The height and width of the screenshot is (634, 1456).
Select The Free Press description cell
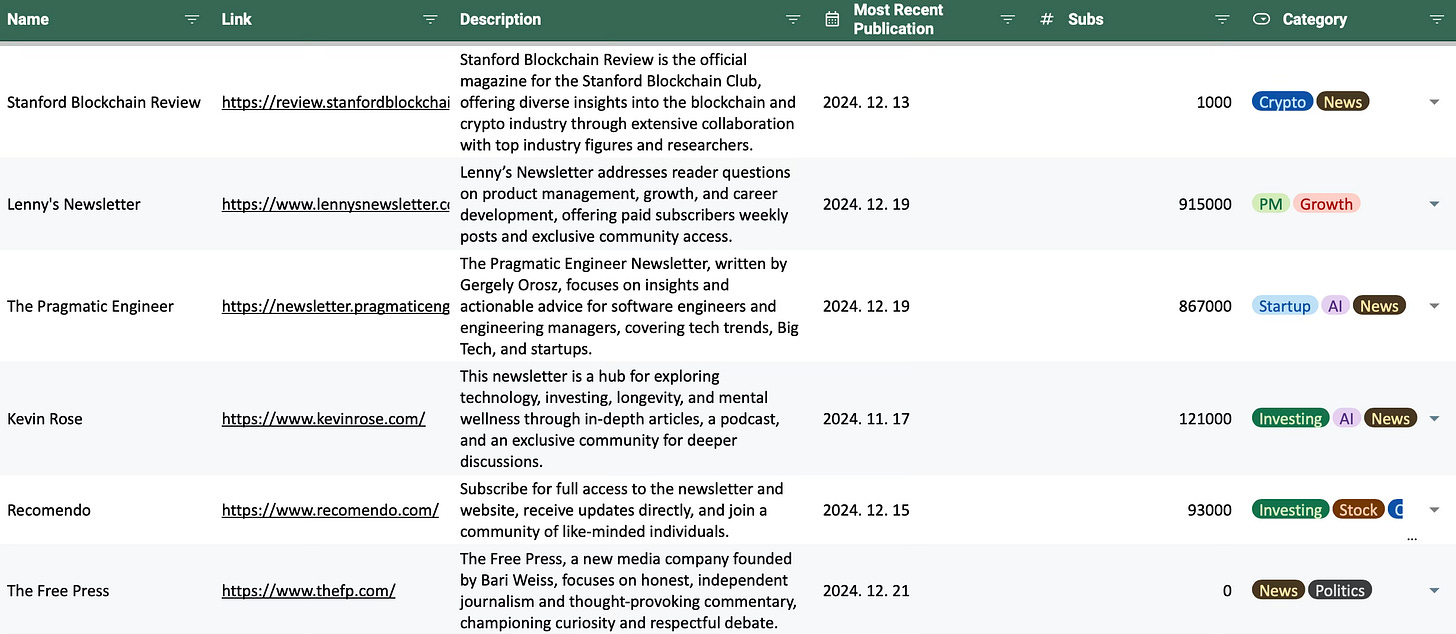(x=628, y=591)
